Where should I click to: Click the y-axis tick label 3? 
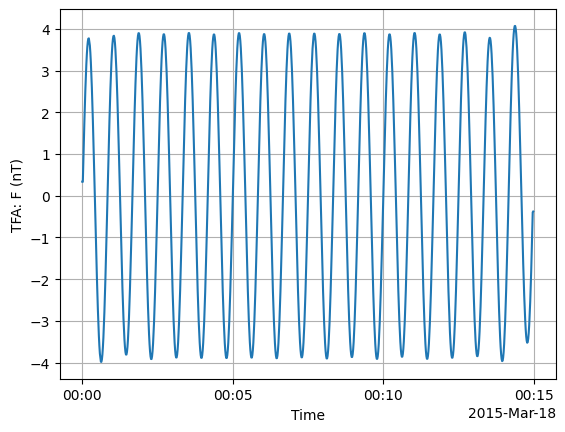pos(46,71)
